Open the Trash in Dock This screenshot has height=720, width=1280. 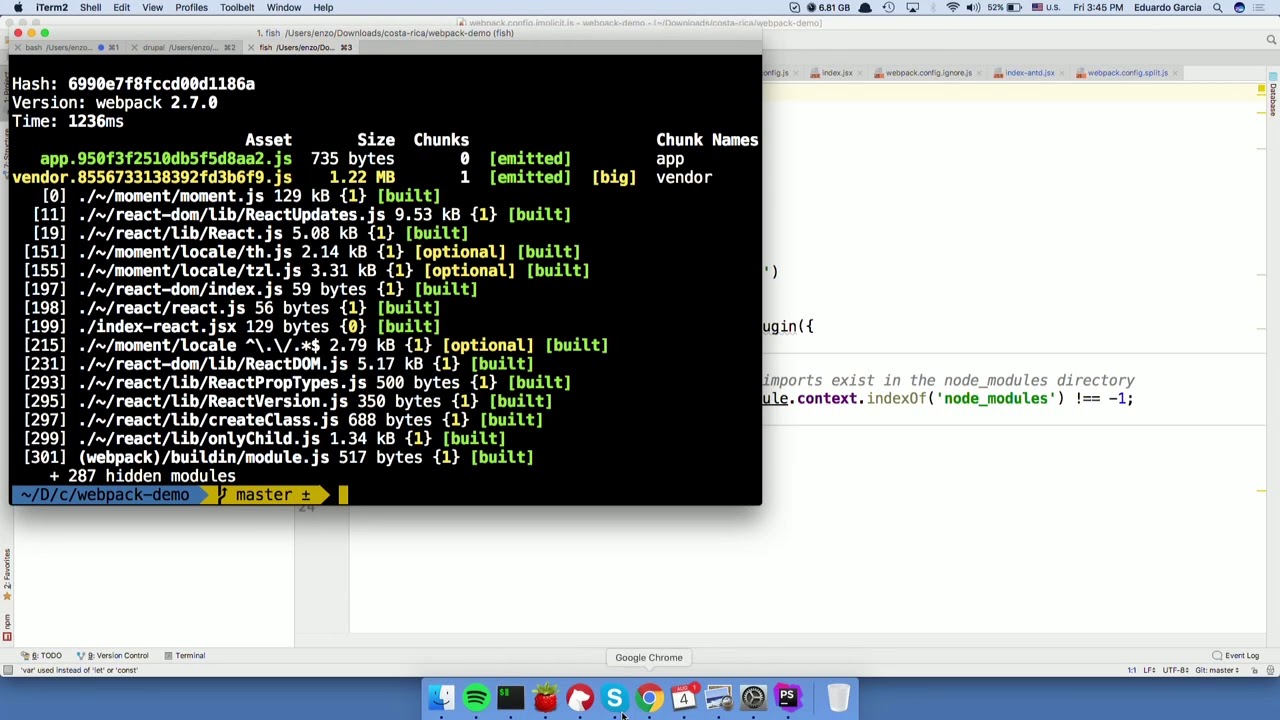coord(838,697)
